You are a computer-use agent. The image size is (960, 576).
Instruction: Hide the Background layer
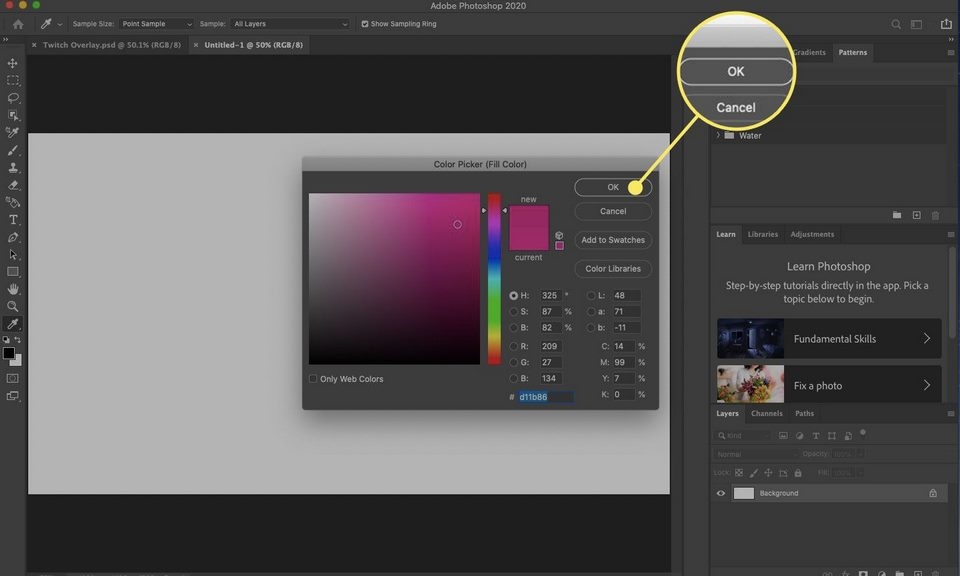click(721, 493)
